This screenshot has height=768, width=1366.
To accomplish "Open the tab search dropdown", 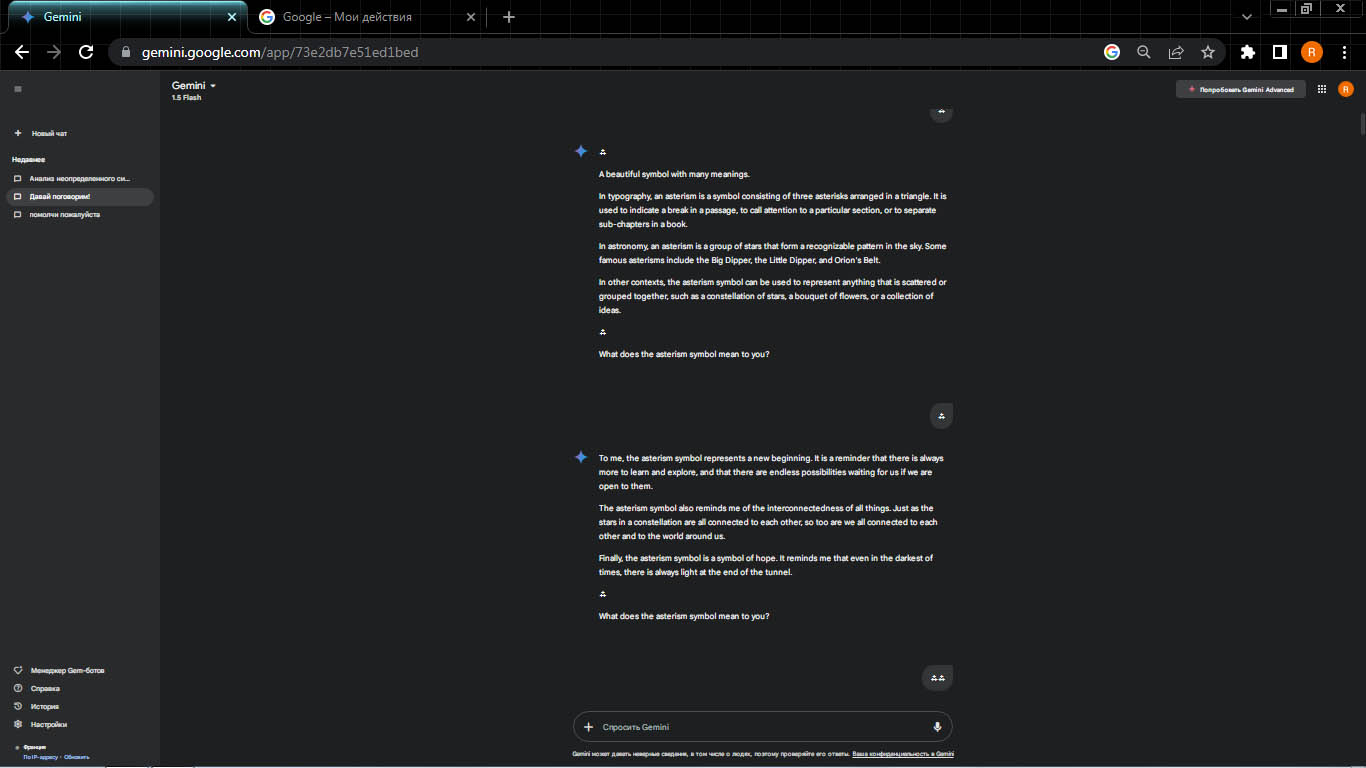I will click(x=1247, y=17).
